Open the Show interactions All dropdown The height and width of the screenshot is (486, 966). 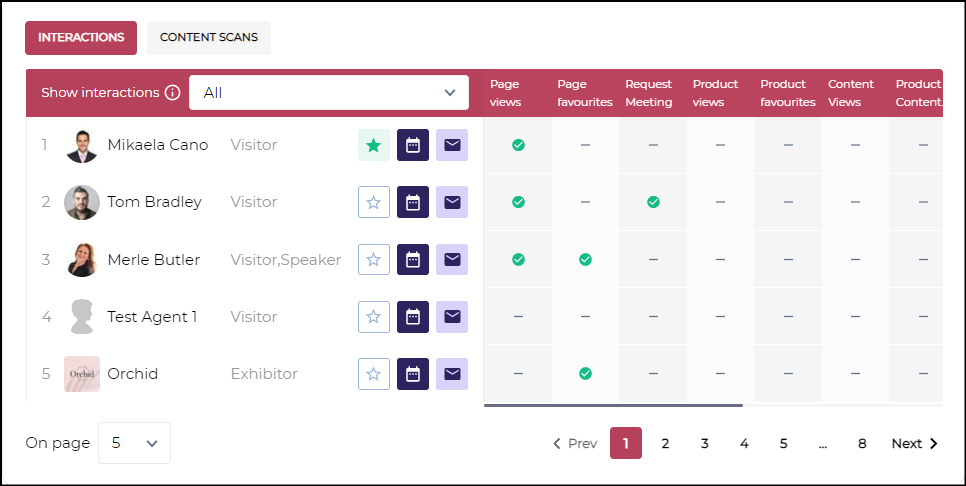pyautogui.click(x=329, y=93)
